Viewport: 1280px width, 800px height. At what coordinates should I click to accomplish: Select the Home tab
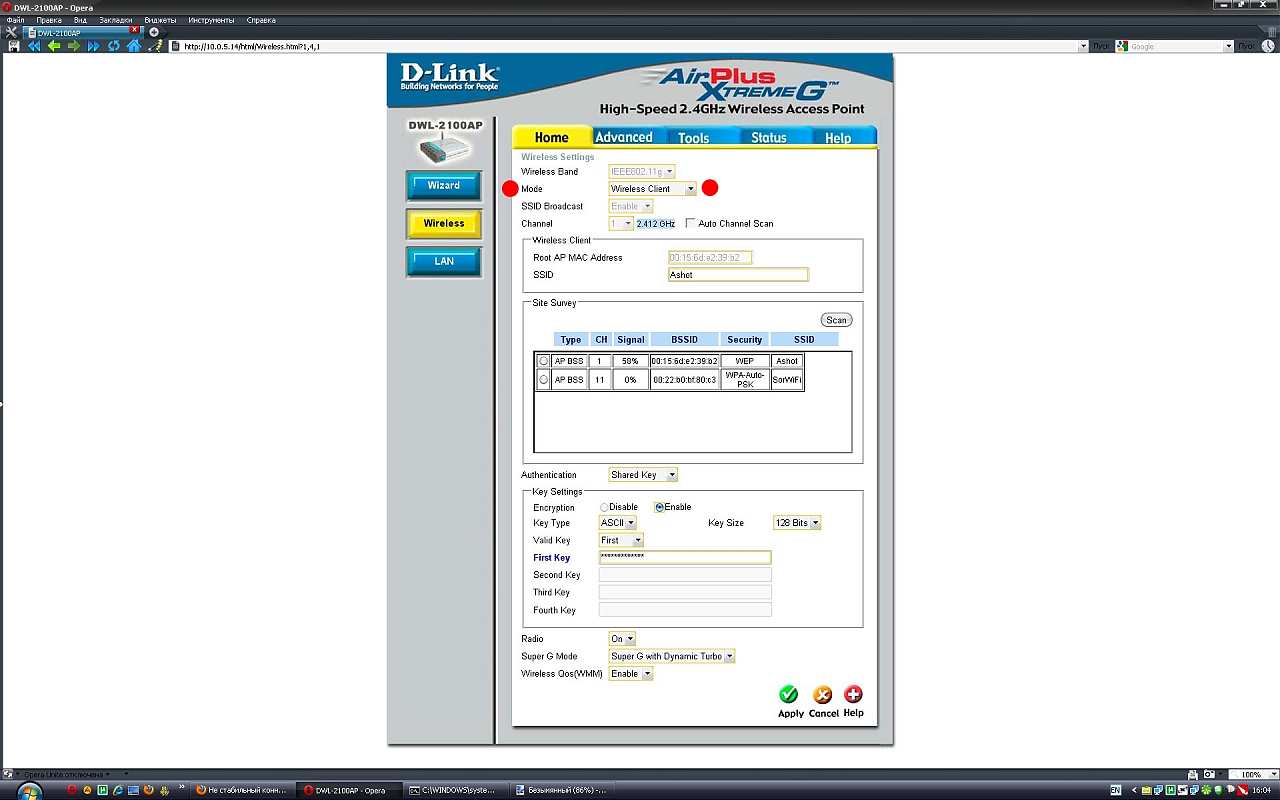(551, 137)
